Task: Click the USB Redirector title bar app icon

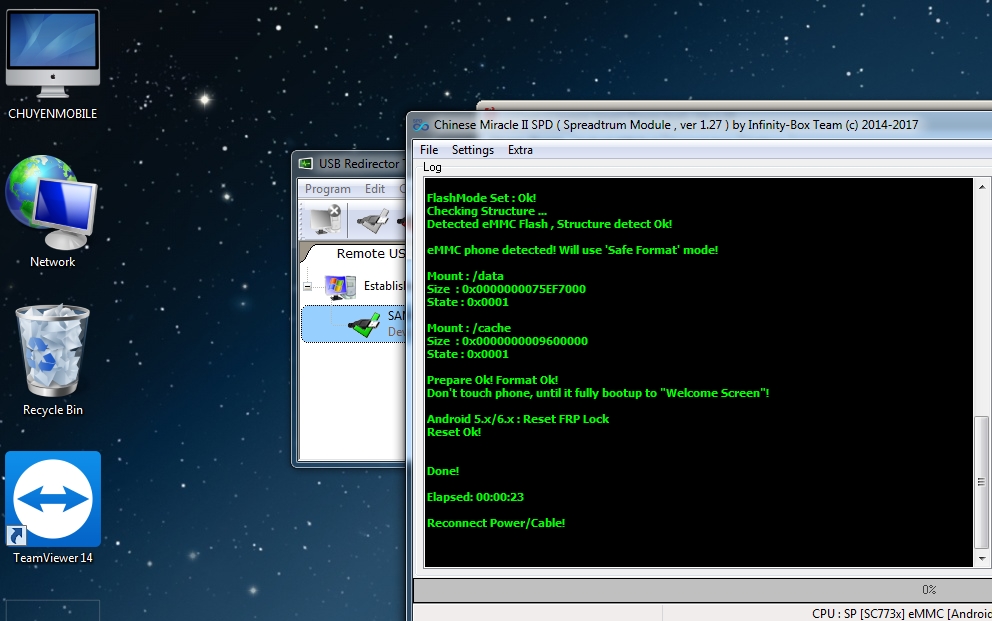Action: pos(306,164)
